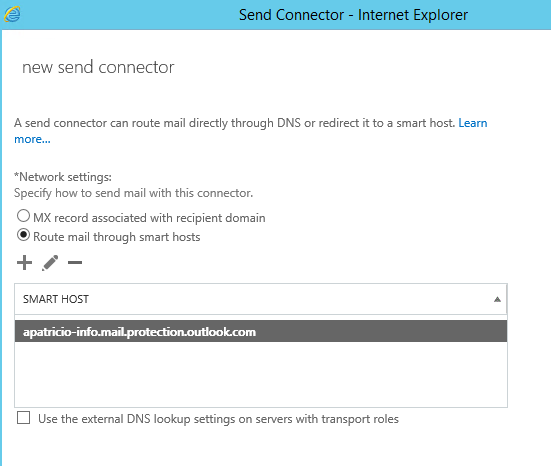This screenshot has width=551, height=466.
Task: Select MX record associated with recipient domain
Action: (23, 216)
